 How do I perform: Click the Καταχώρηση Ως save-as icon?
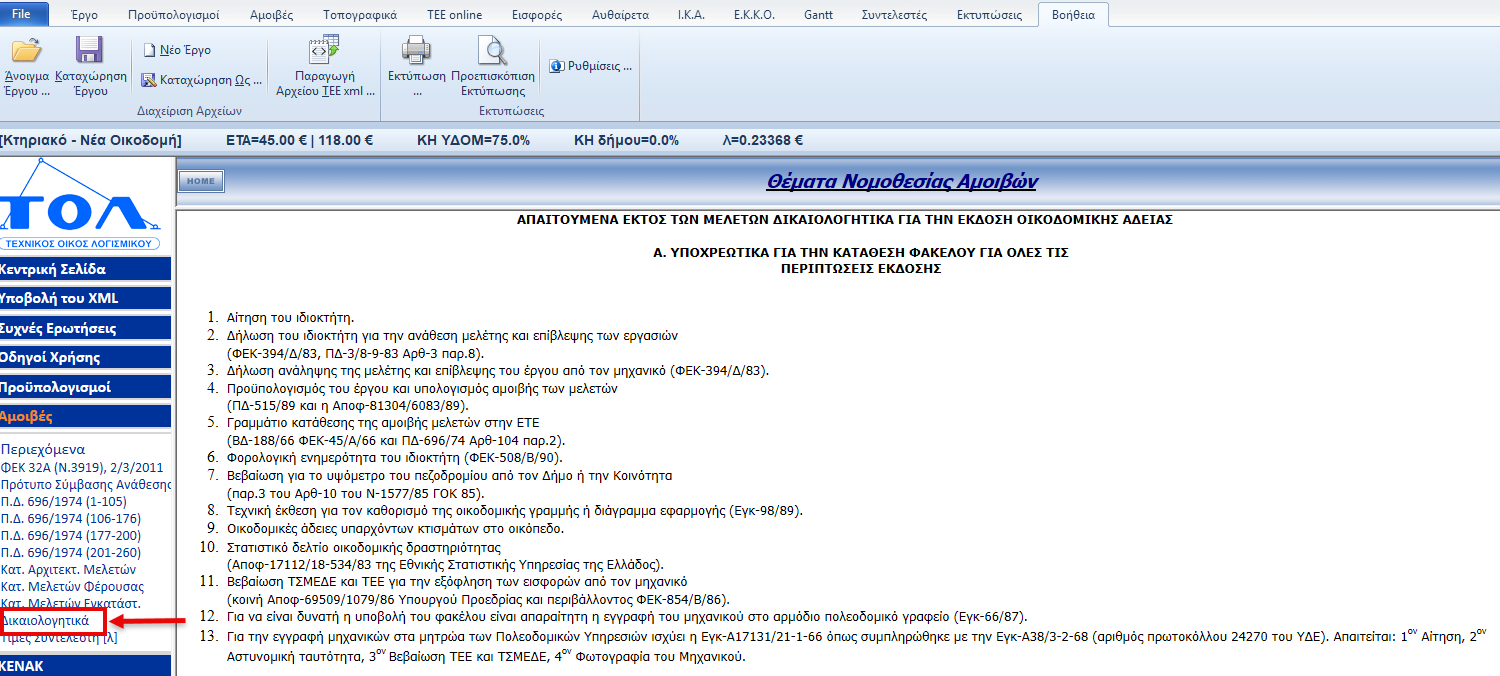(x=150, y=81)
